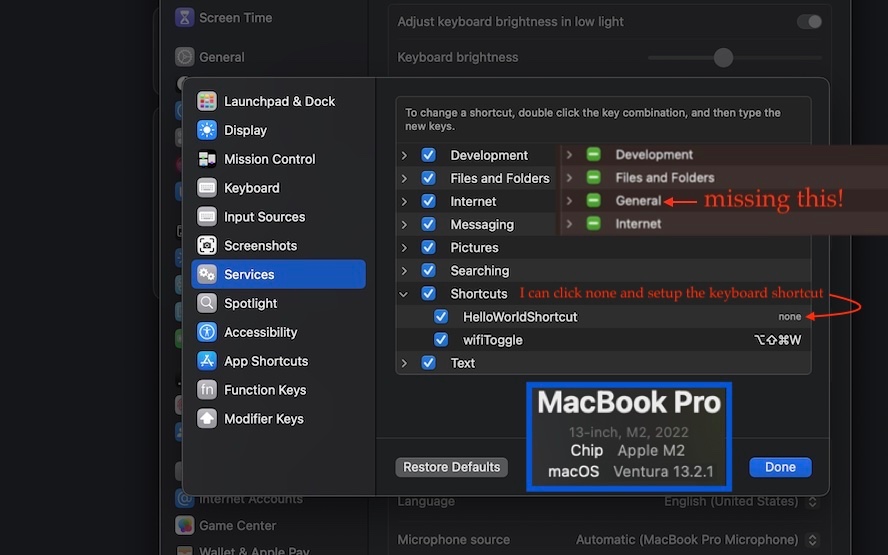The height and width of the screenshot is (555, 888).
Task: Open Launchpad & Dock shortcuts category
Action: click(x=279, y=101)
